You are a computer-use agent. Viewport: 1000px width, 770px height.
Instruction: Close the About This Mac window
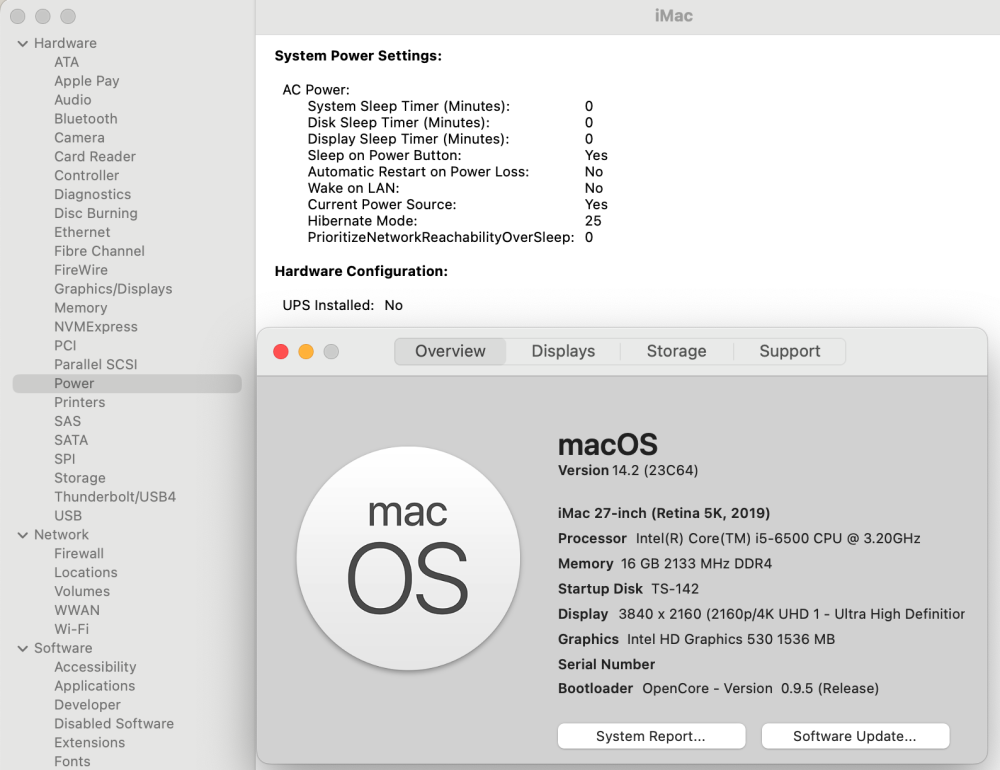pyautogui.click(x=281, y=352)
